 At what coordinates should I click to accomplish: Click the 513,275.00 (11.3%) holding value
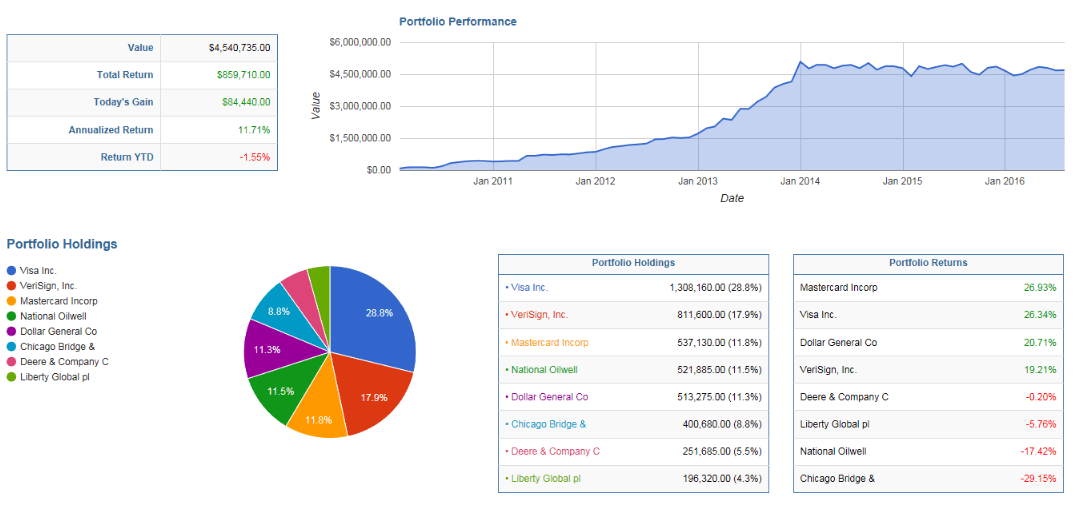720,397
